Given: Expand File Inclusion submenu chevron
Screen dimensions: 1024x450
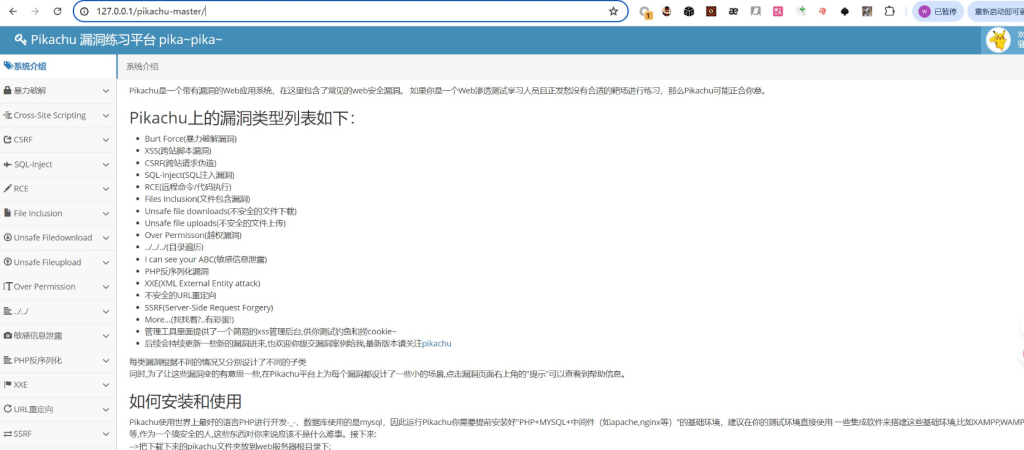Looking at the screenshot, I should tap(106, 213).
